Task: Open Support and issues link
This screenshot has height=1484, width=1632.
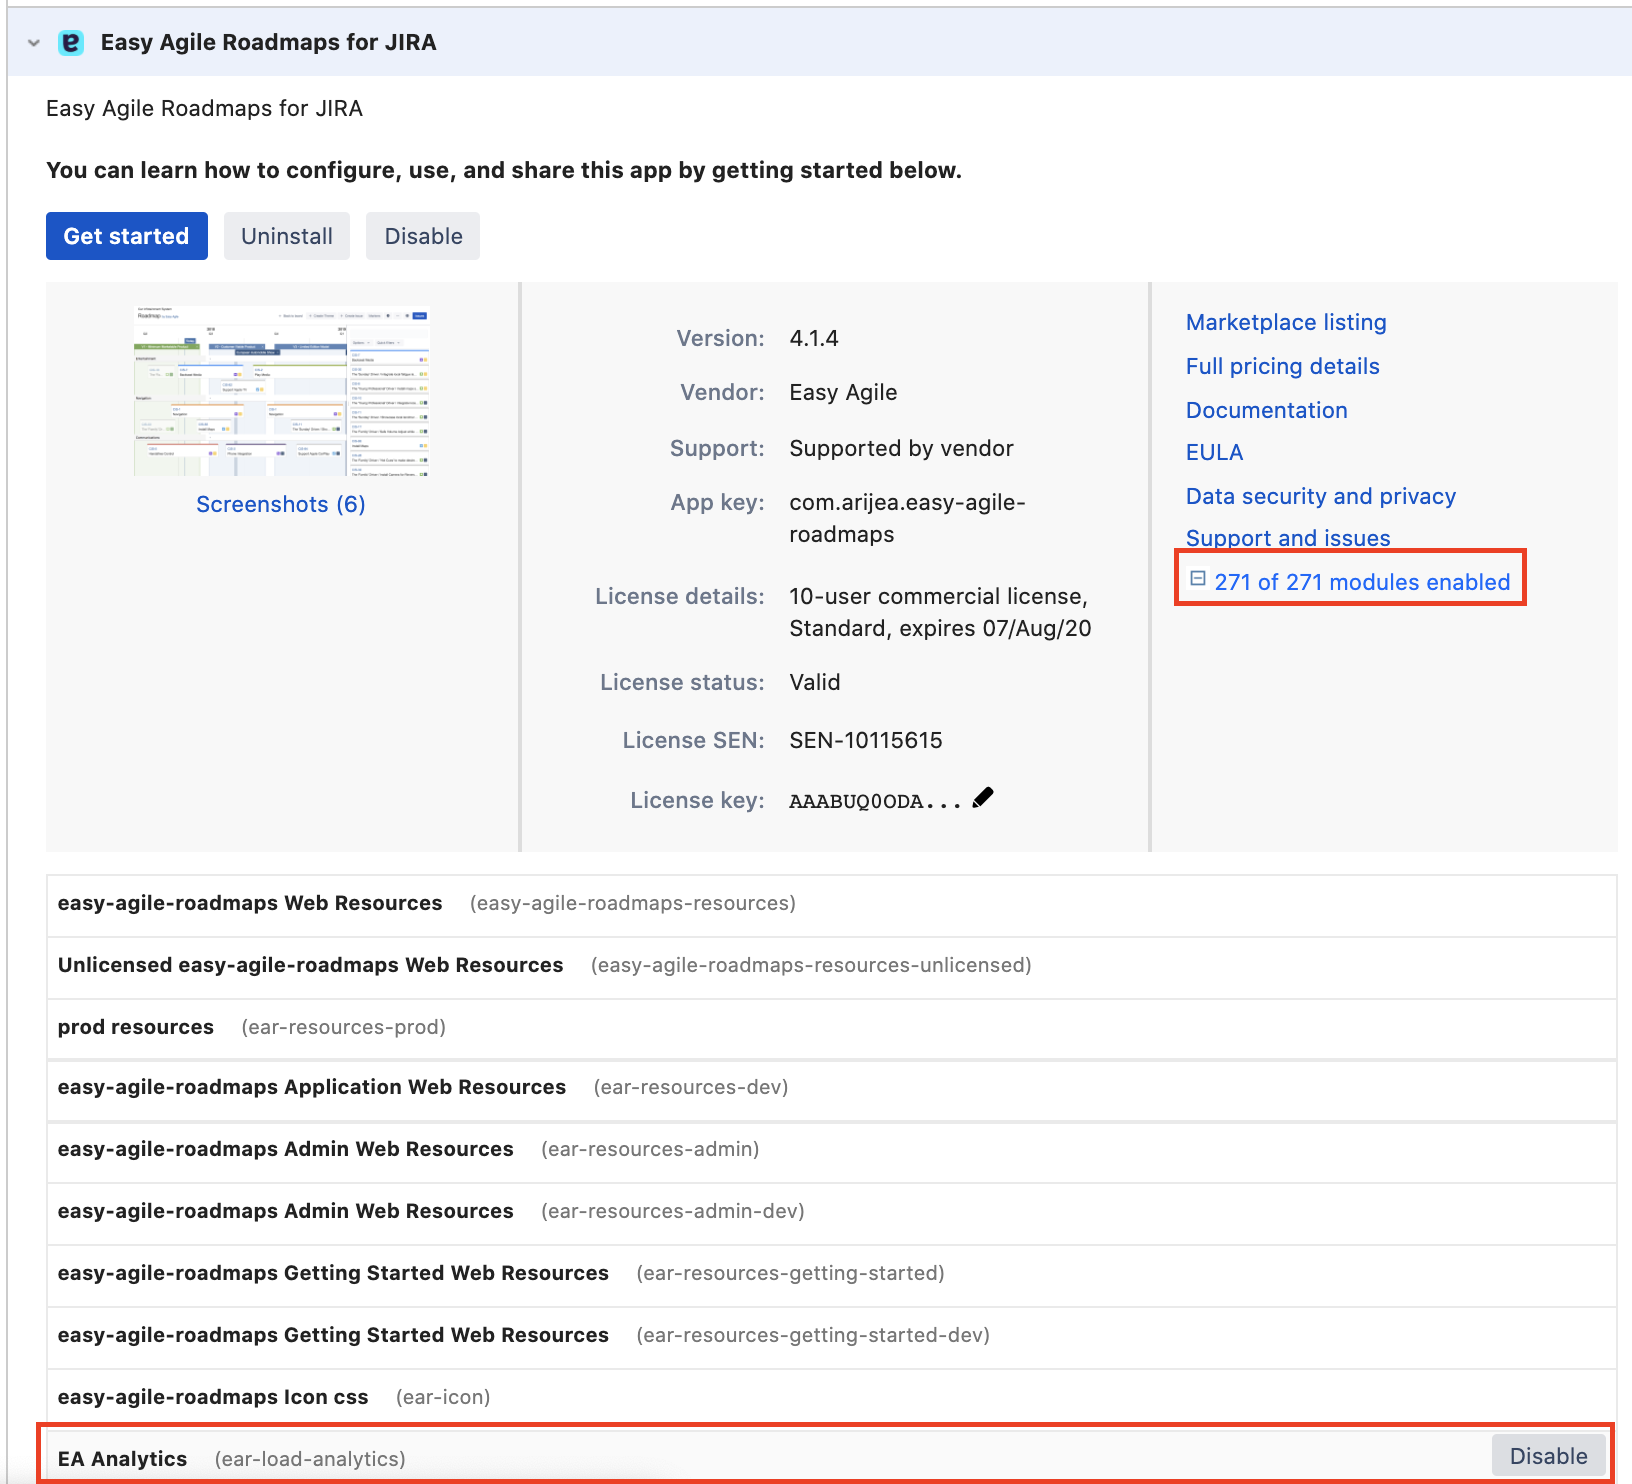Action: point(1288,538)
